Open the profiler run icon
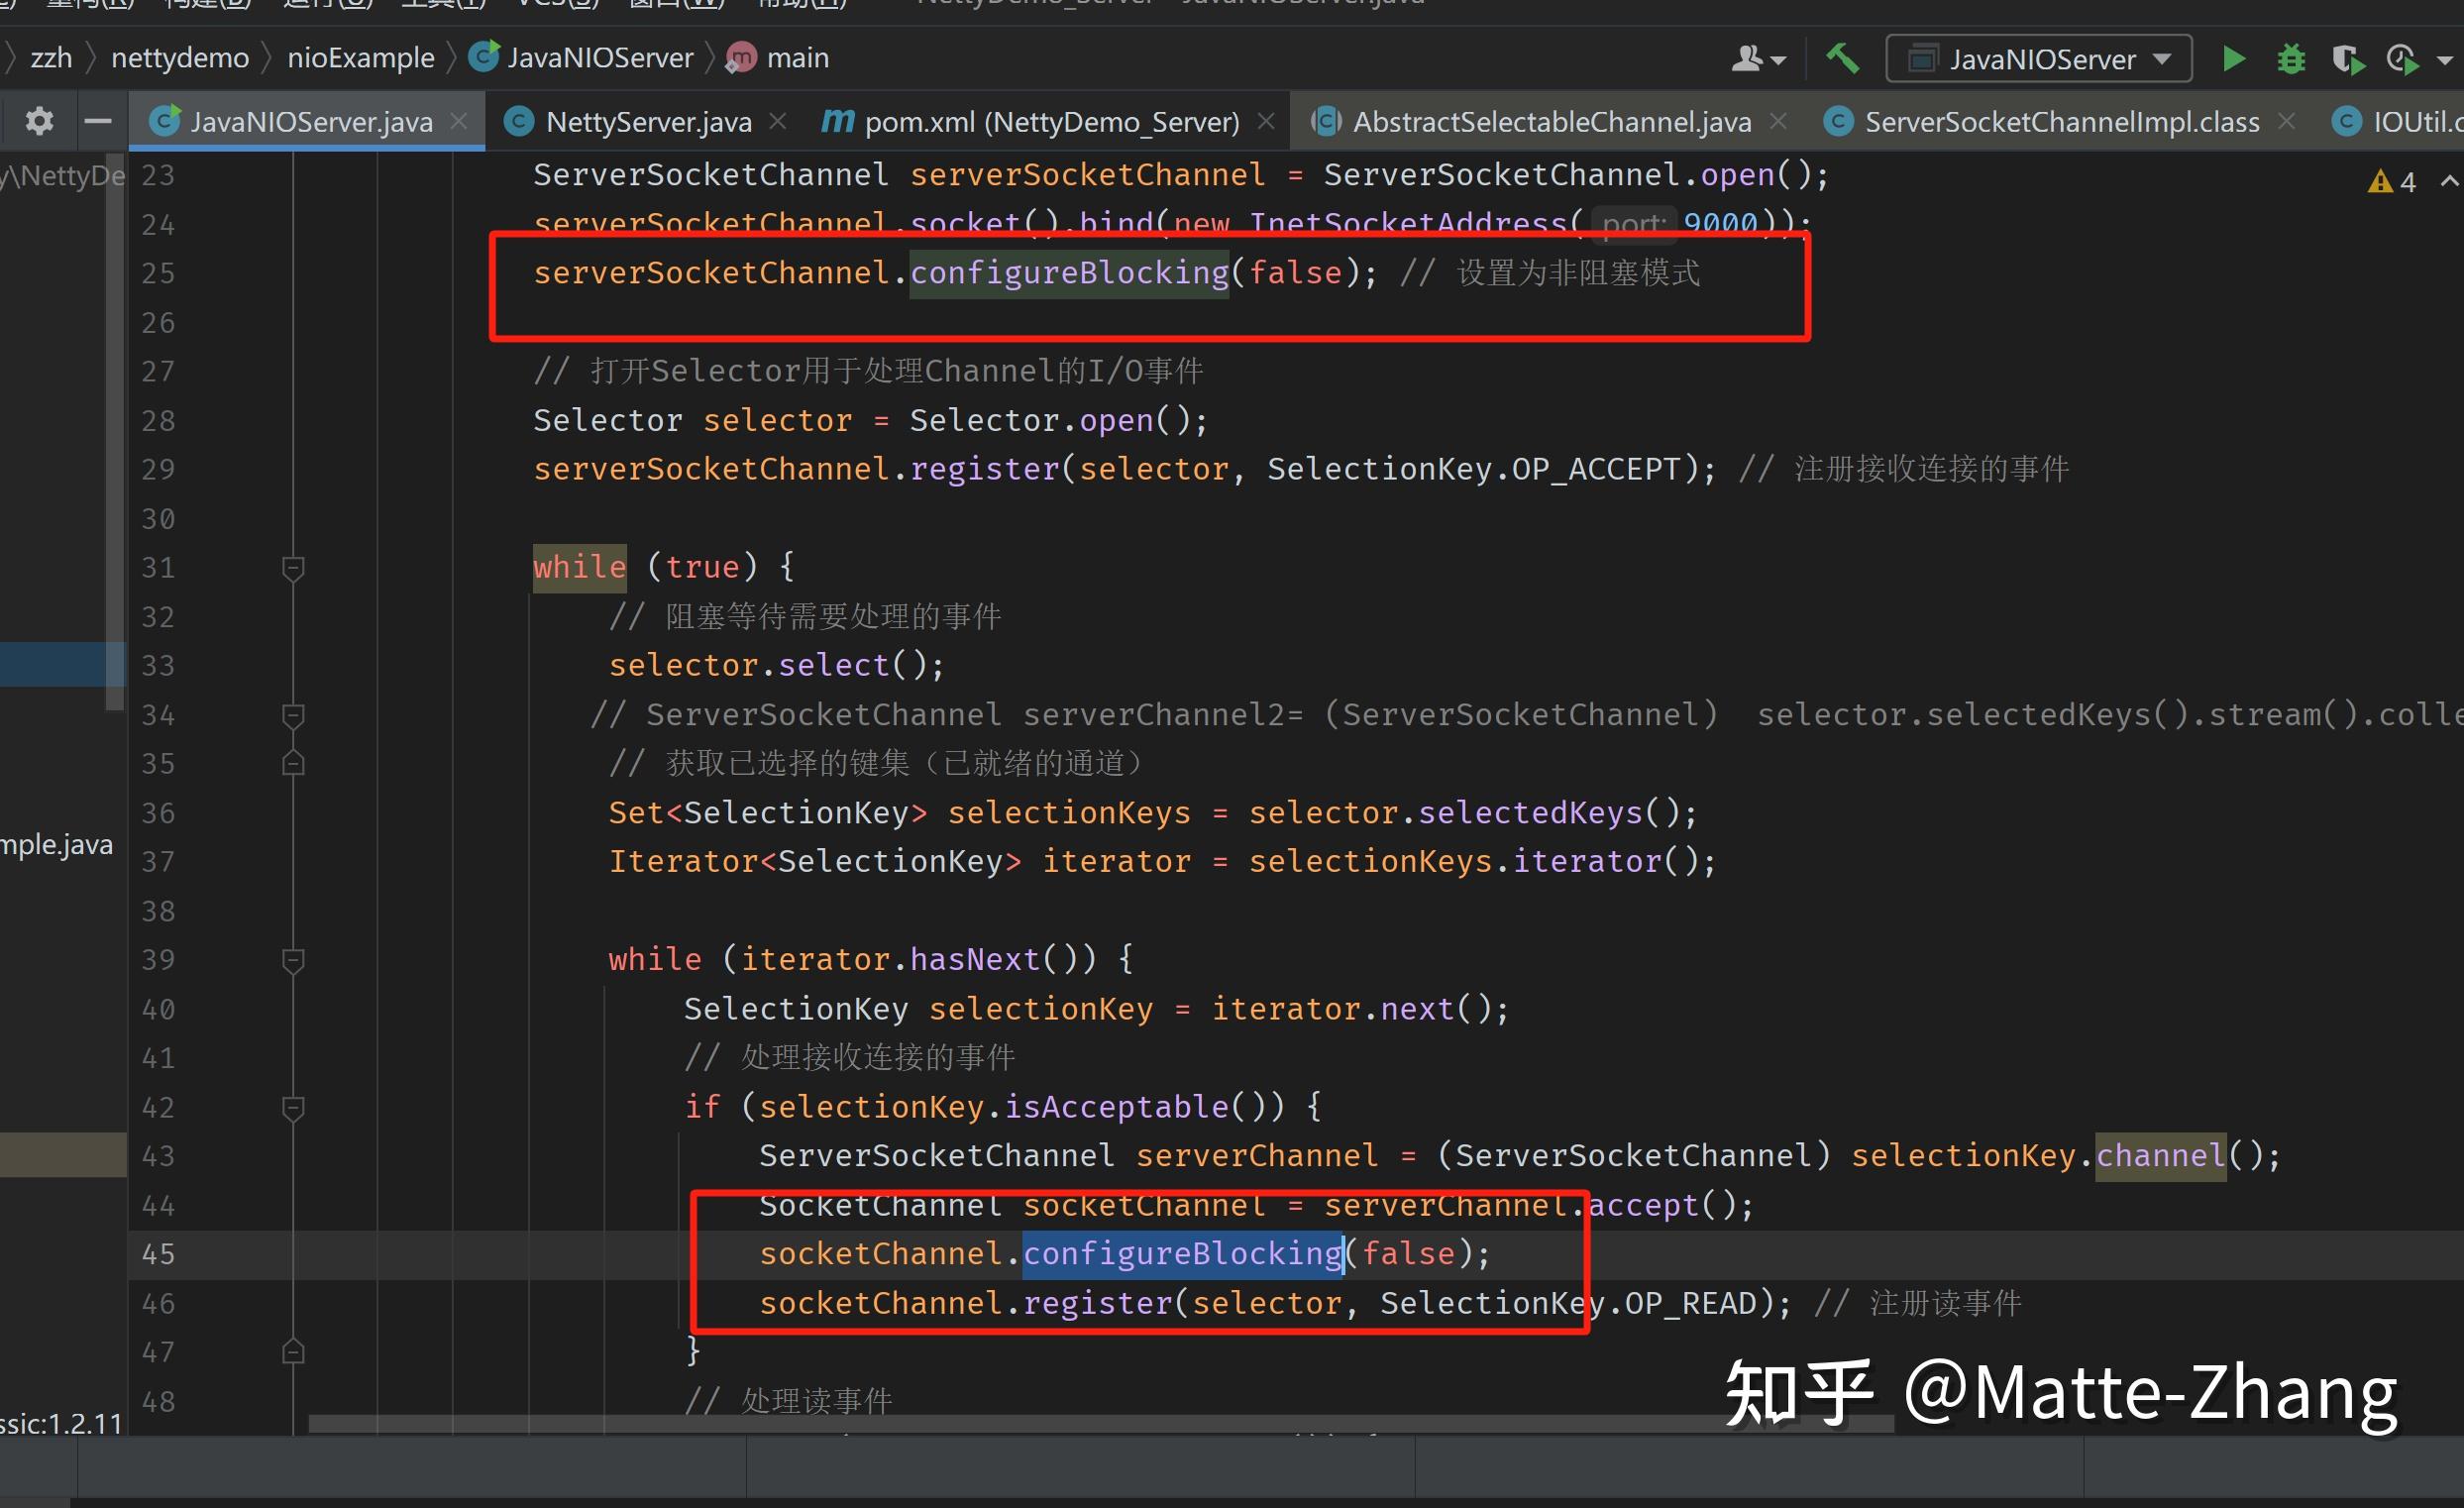The width and height of the screenshot is (2464, 1508). click(2402, 60)
